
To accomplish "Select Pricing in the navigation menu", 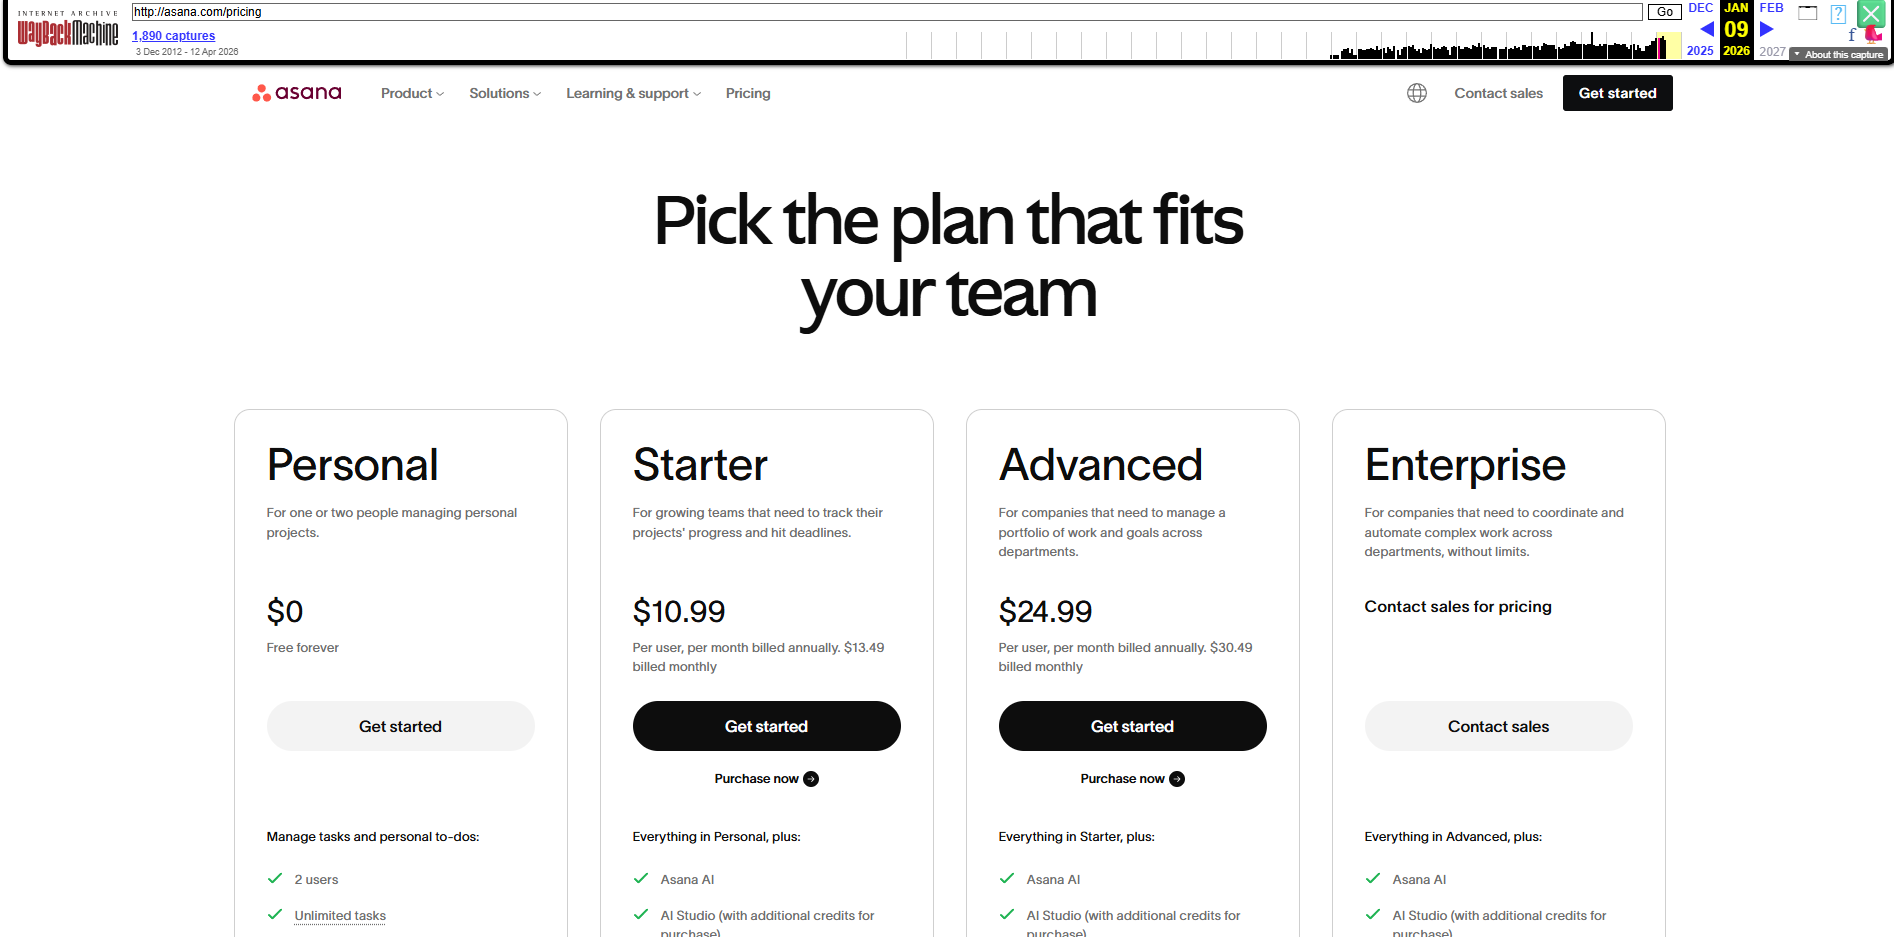I will click(x=748, y=93).
